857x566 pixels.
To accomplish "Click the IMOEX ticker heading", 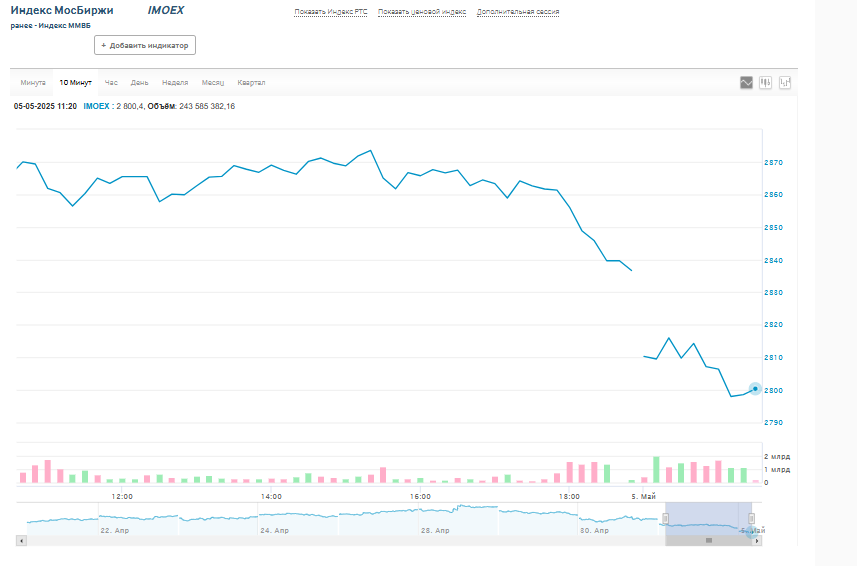I will [166, 10].
